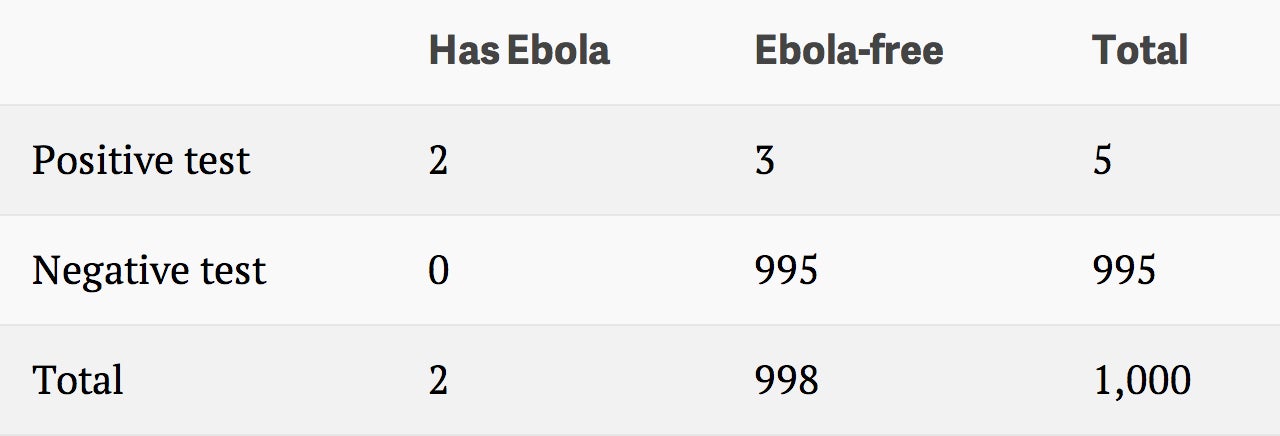This screenshot has height=436, width=1280.
Task: Select the "Total" row label
Action: (78, 380)
